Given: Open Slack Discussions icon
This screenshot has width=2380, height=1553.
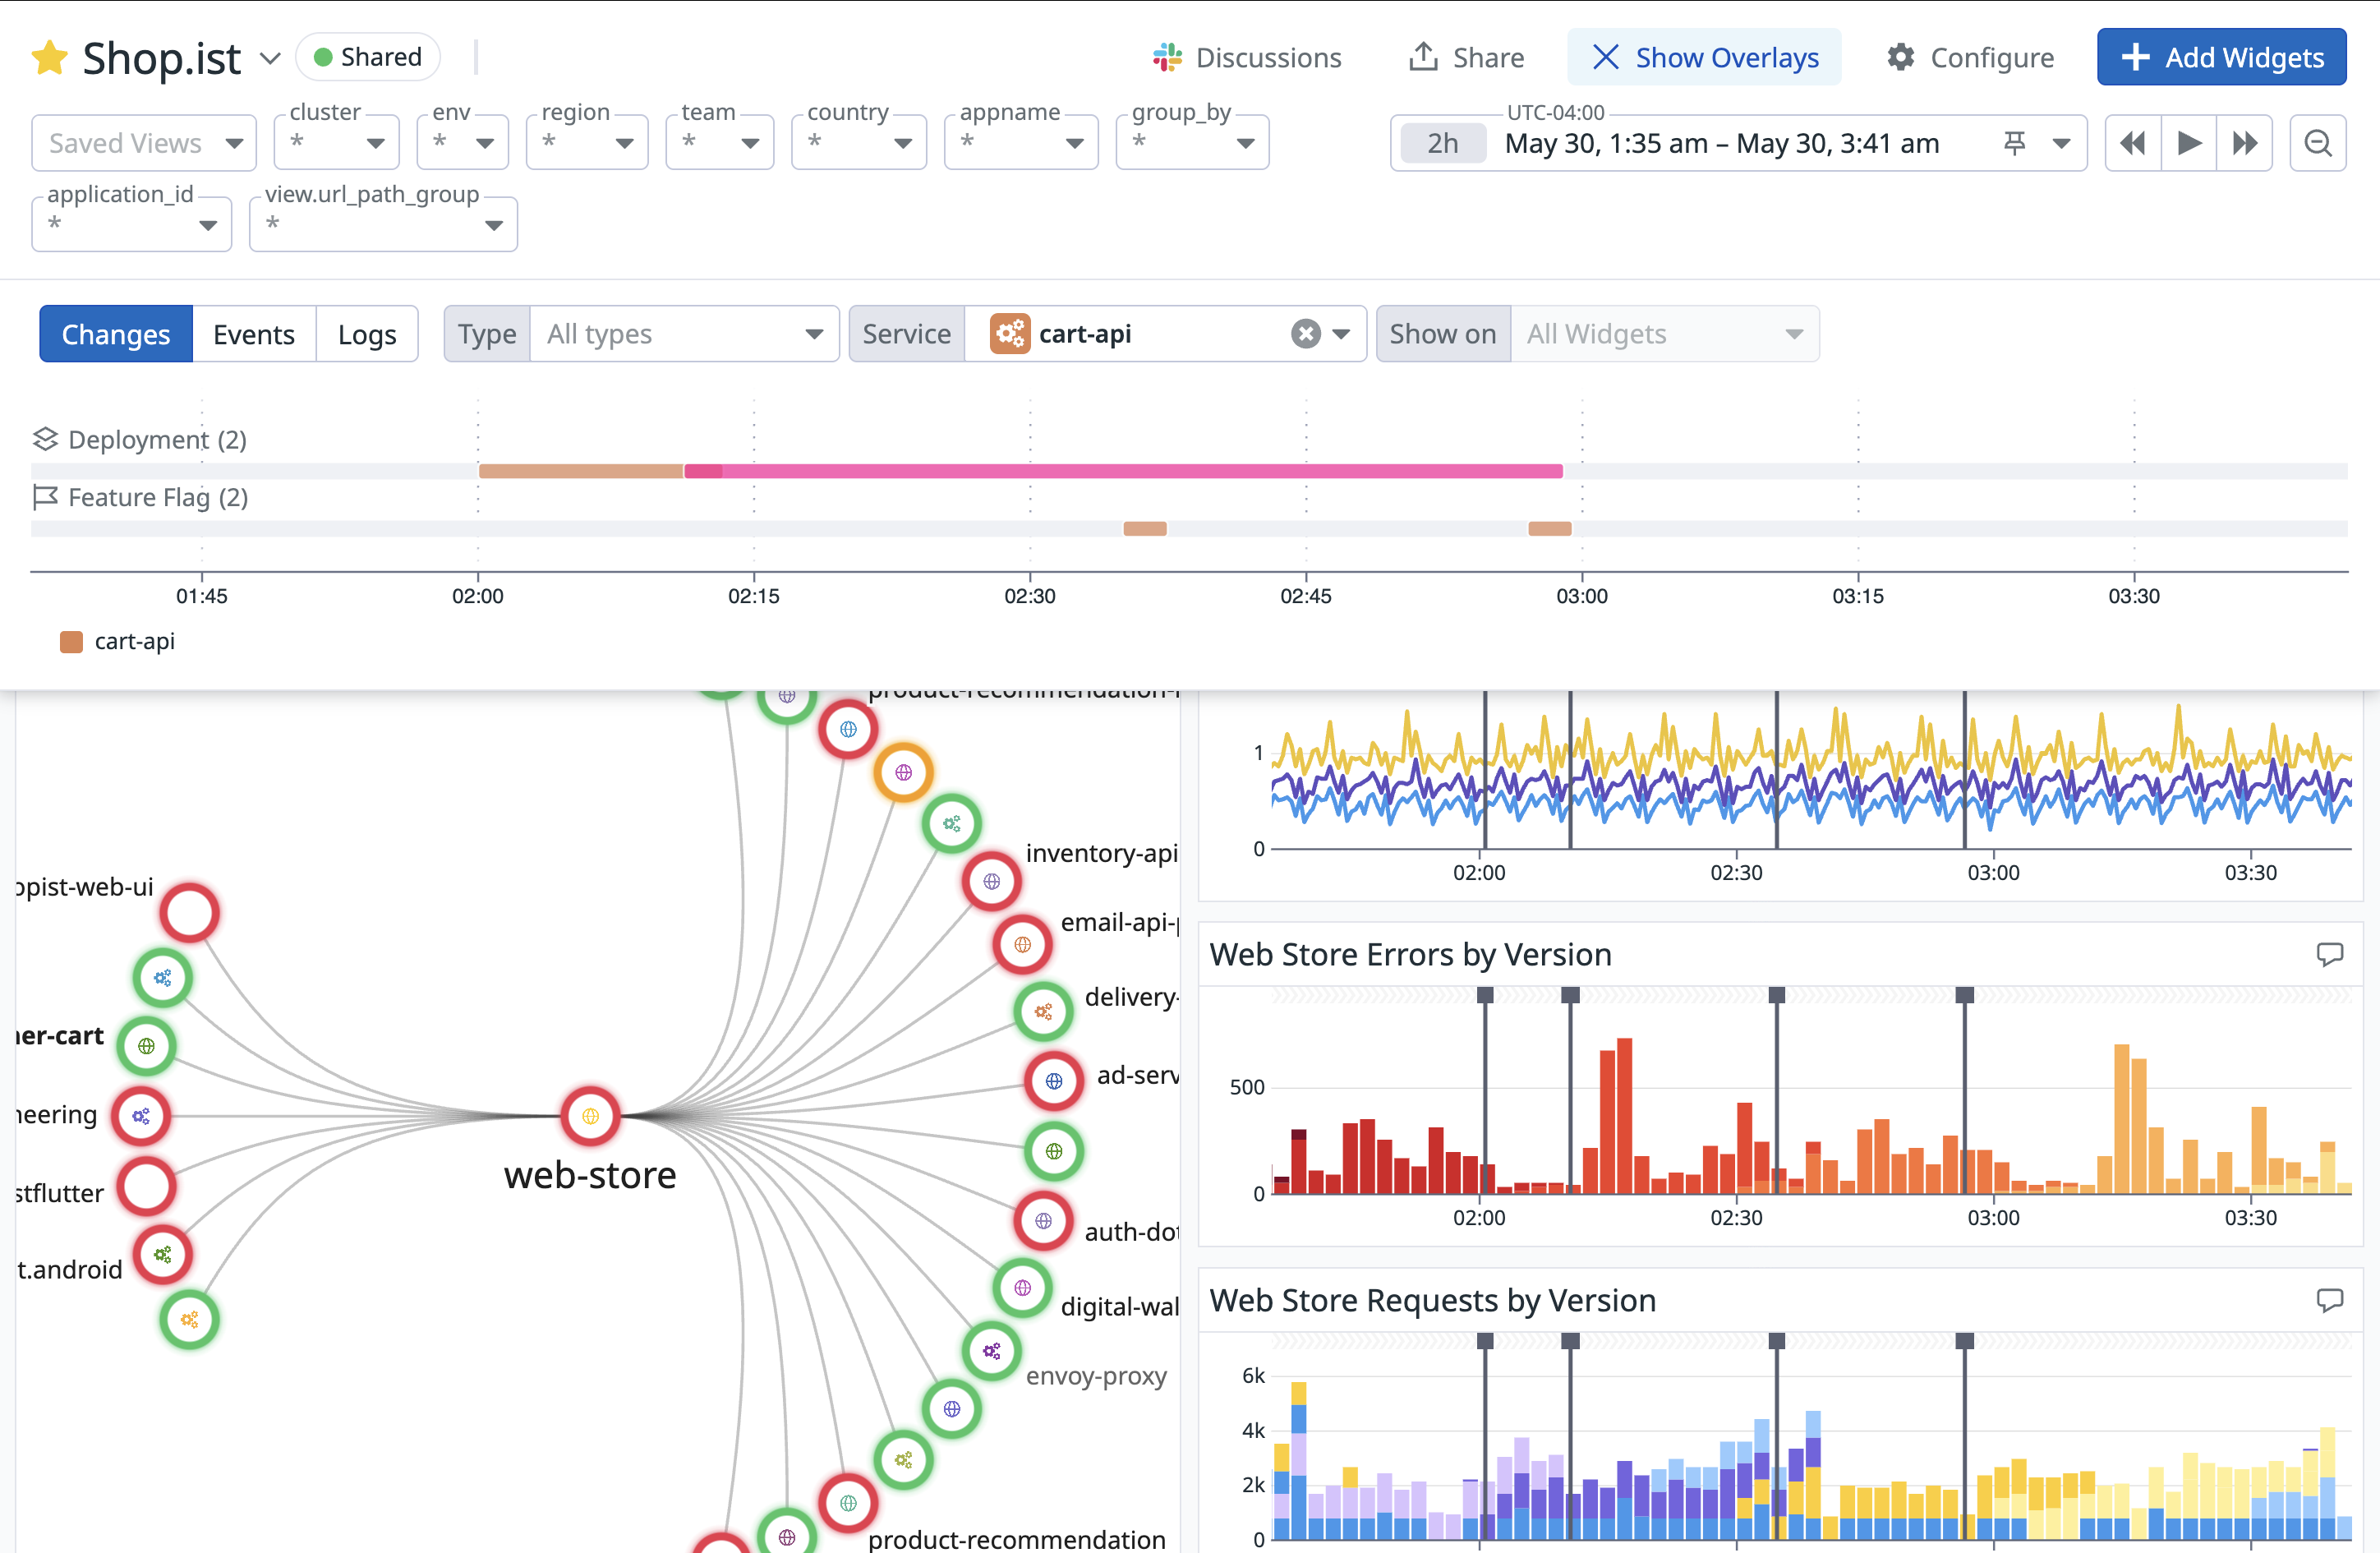Looking at the screenshot, I should [1166, 58].
